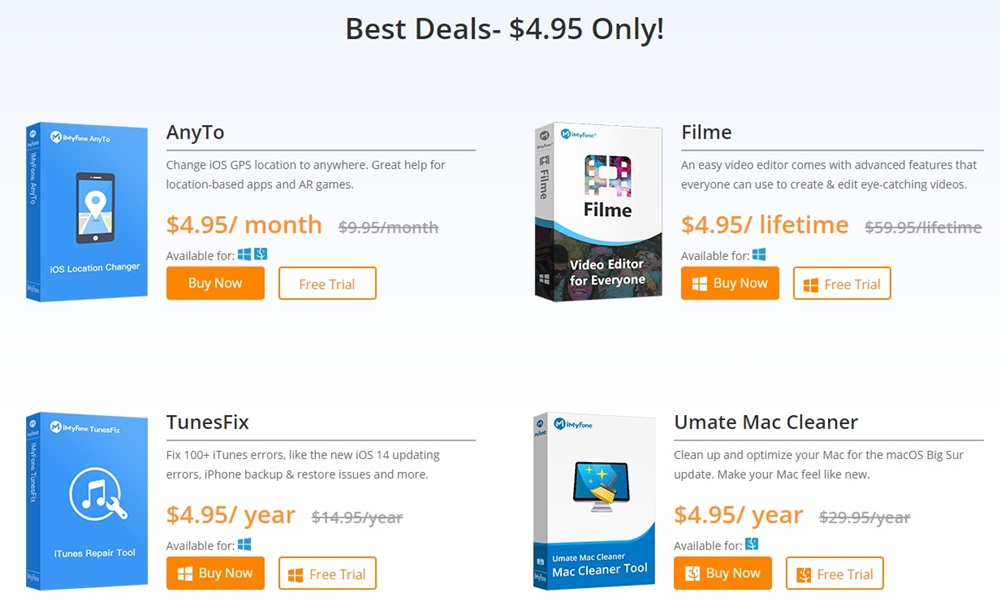This screenshot has height=610, width=1000.
Task: Click the Filme video editor box image
Action: [x=598, y=211]
